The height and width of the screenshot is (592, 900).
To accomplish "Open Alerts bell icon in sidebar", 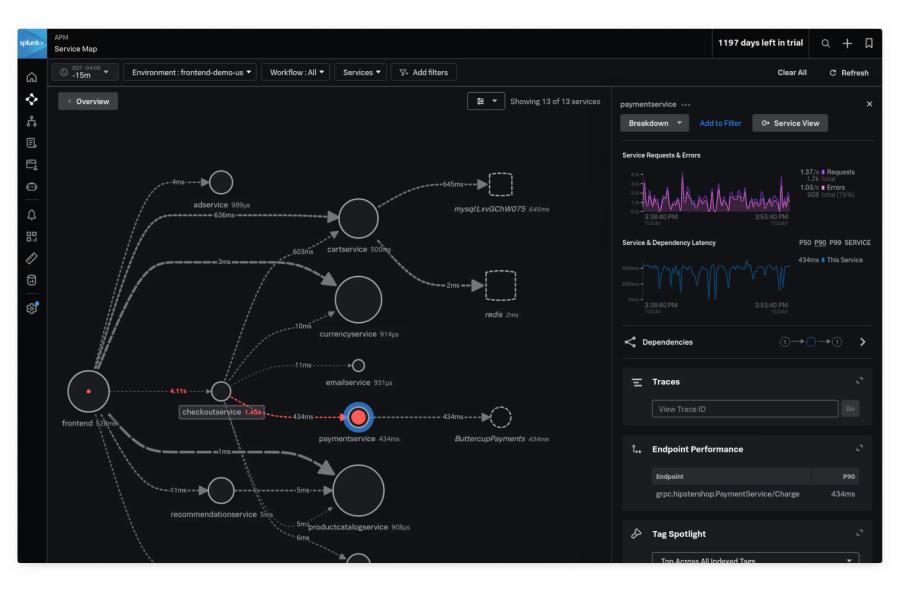I will coord(32,215).
